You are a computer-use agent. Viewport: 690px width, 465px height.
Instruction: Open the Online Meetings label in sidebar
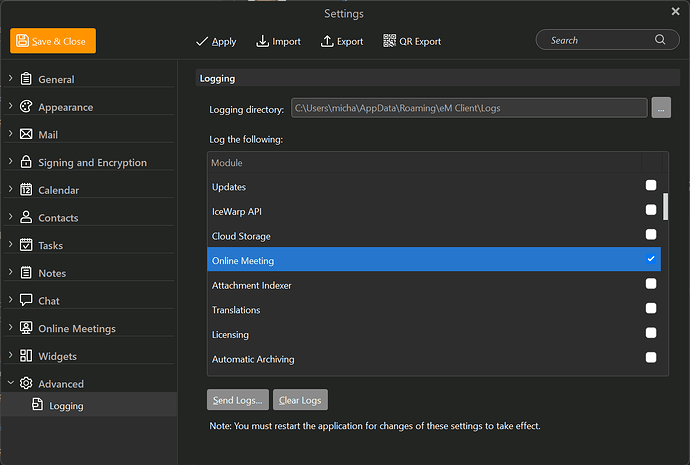pyautogui.click(x=77, y=329)
